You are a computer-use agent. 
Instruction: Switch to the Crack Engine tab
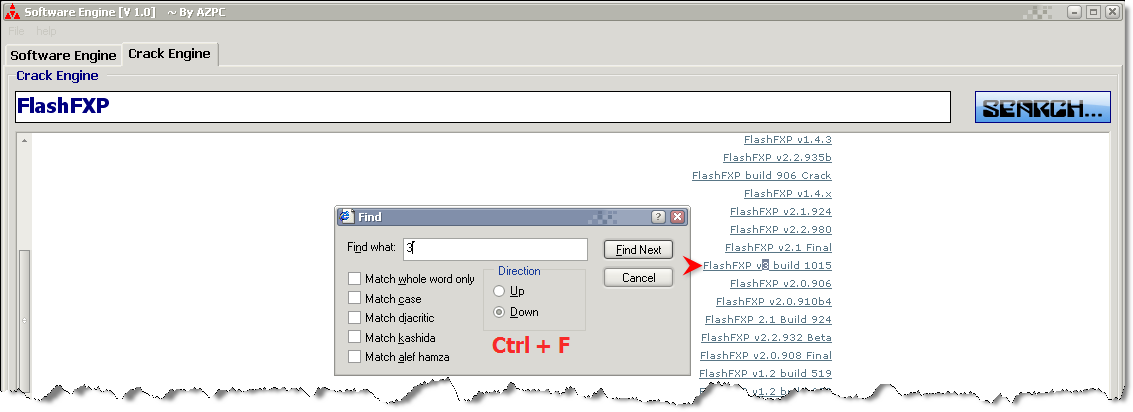point(170,53)
